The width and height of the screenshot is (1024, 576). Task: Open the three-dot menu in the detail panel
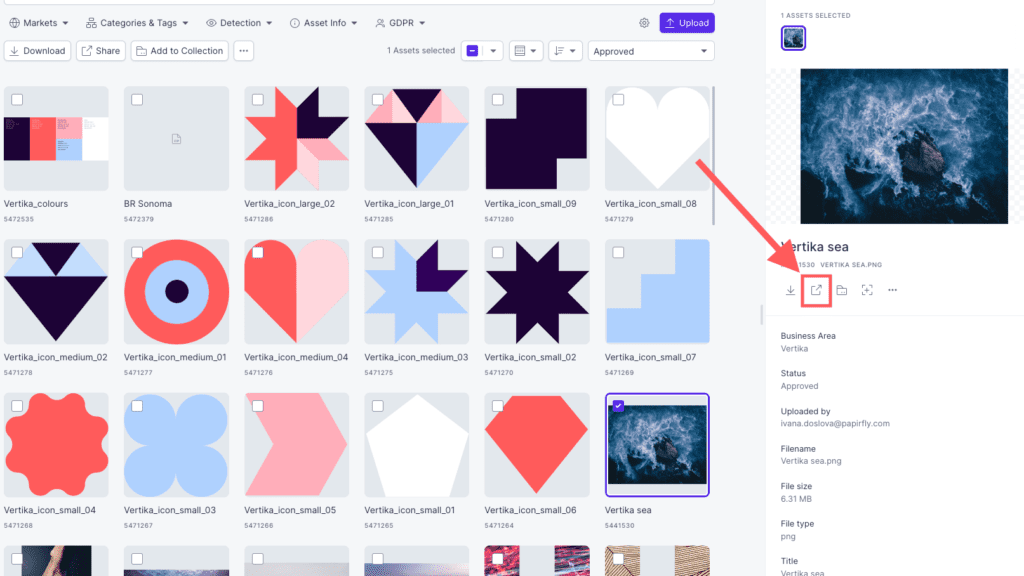point(892,290)
